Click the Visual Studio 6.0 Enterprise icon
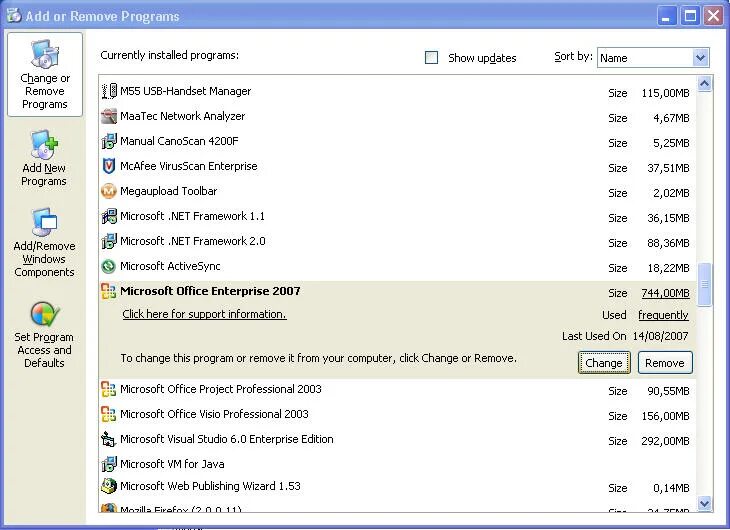This screenshot has width=730, height=530. (109, 439)
